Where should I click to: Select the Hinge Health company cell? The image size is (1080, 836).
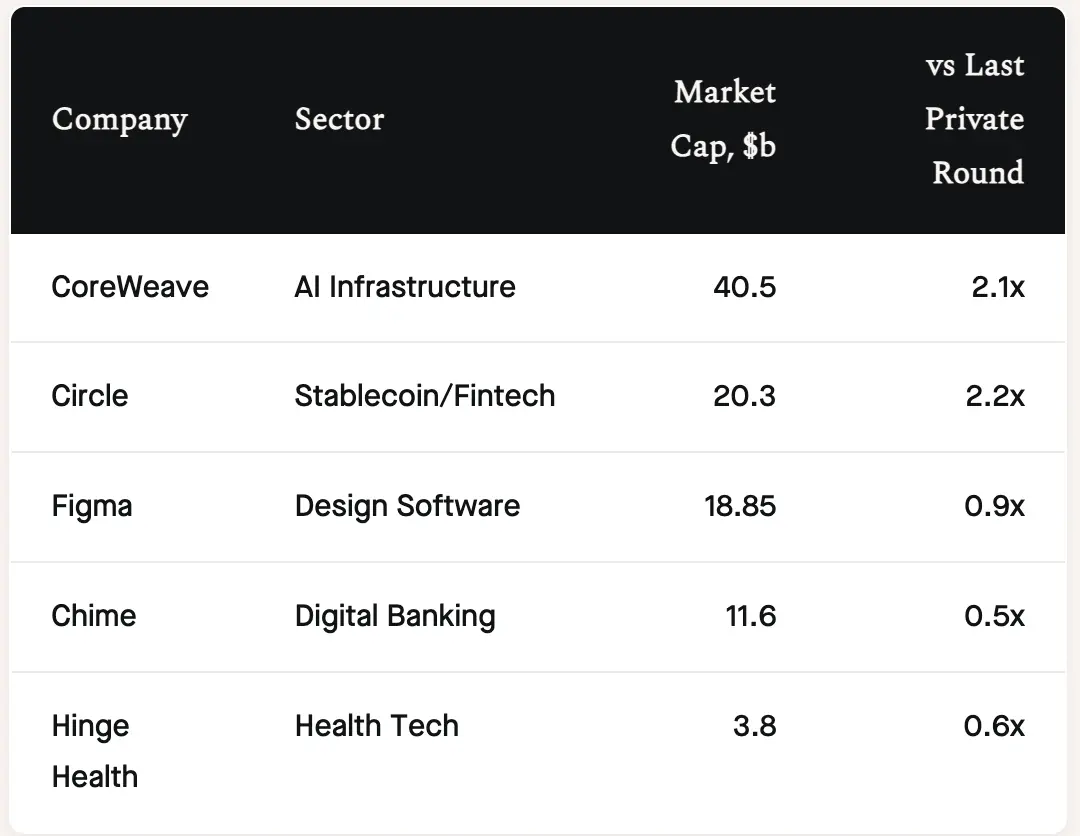click(x=94, y=751)
